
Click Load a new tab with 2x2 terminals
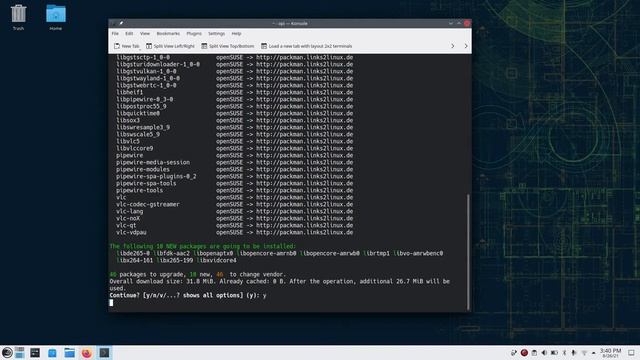[307, 46]
